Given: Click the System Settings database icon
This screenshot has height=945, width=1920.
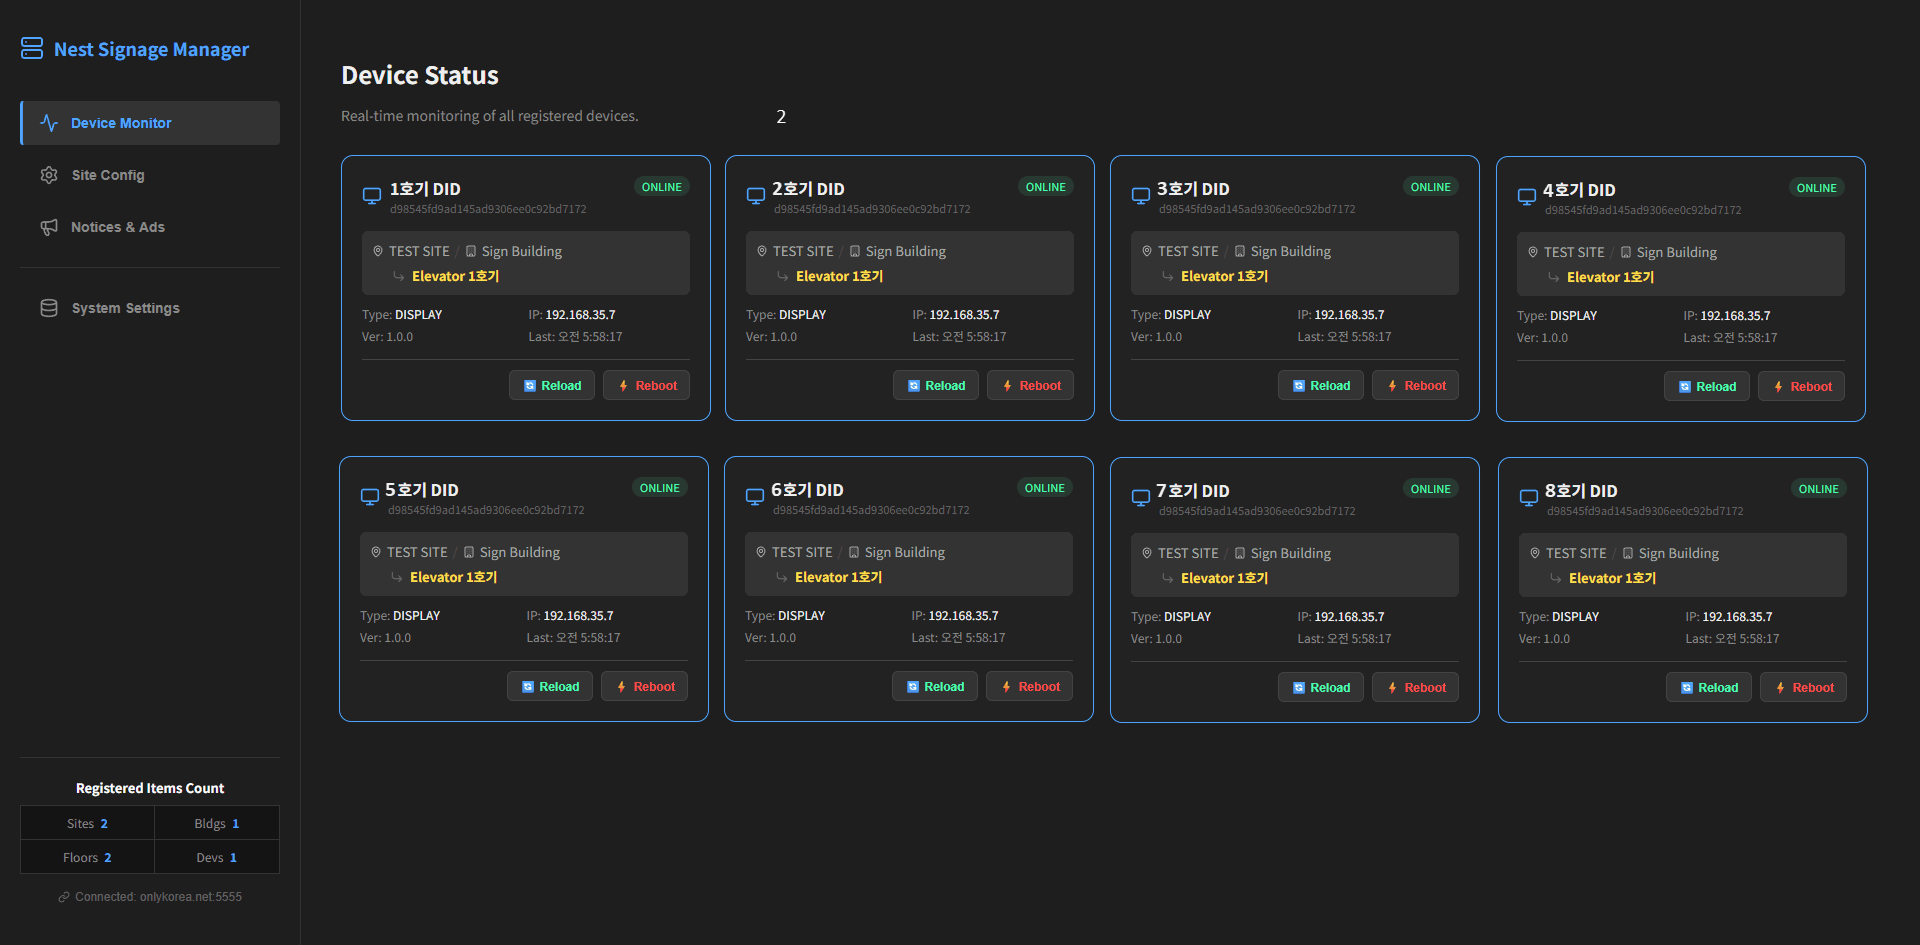Looking at the screenshot, I should pyautogui.click(x=49, y=308).
